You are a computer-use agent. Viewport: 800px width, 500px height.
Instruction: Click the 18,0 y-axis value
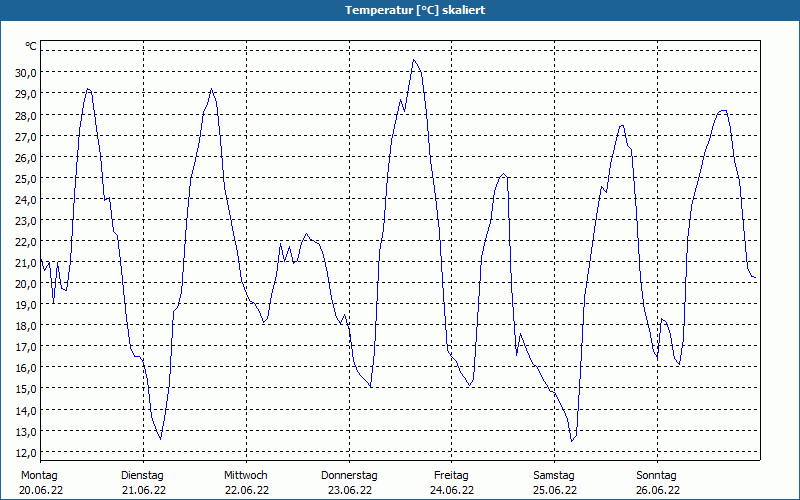[26, 326]
